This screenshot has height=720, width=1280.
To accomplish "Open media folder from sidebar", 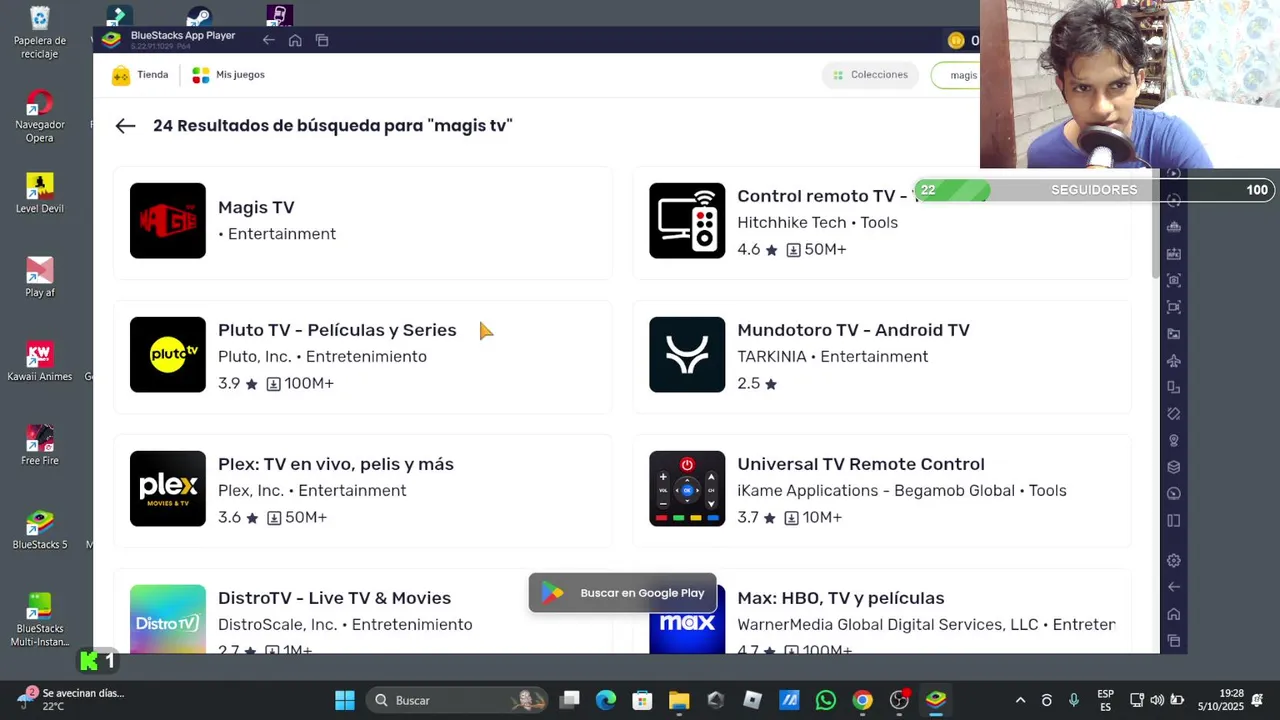I will [1174, 334].
